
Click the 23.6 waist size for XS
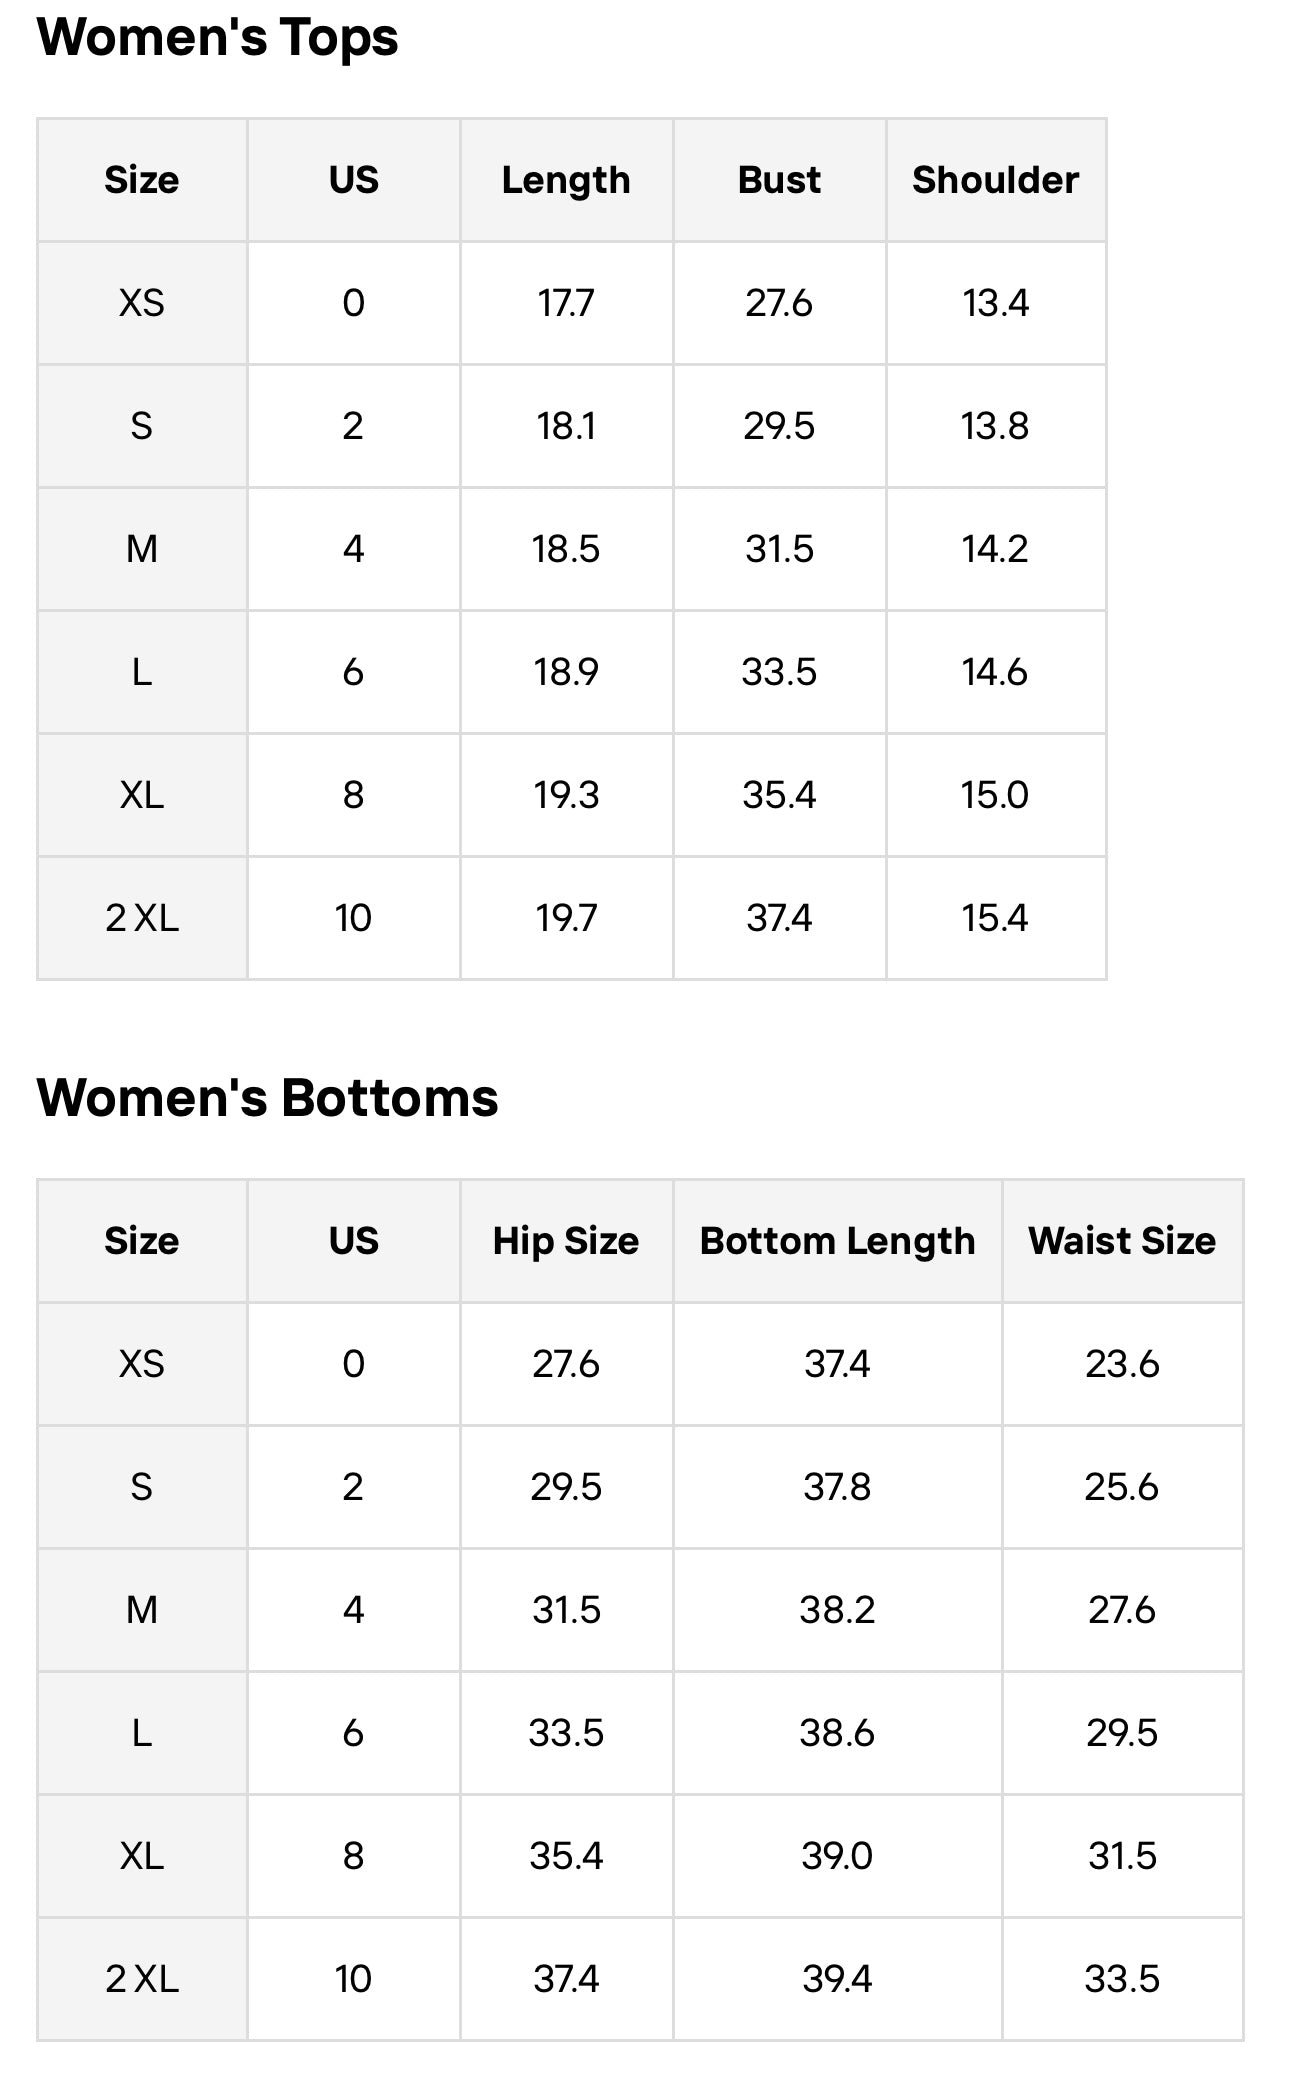point(1122,1364)
